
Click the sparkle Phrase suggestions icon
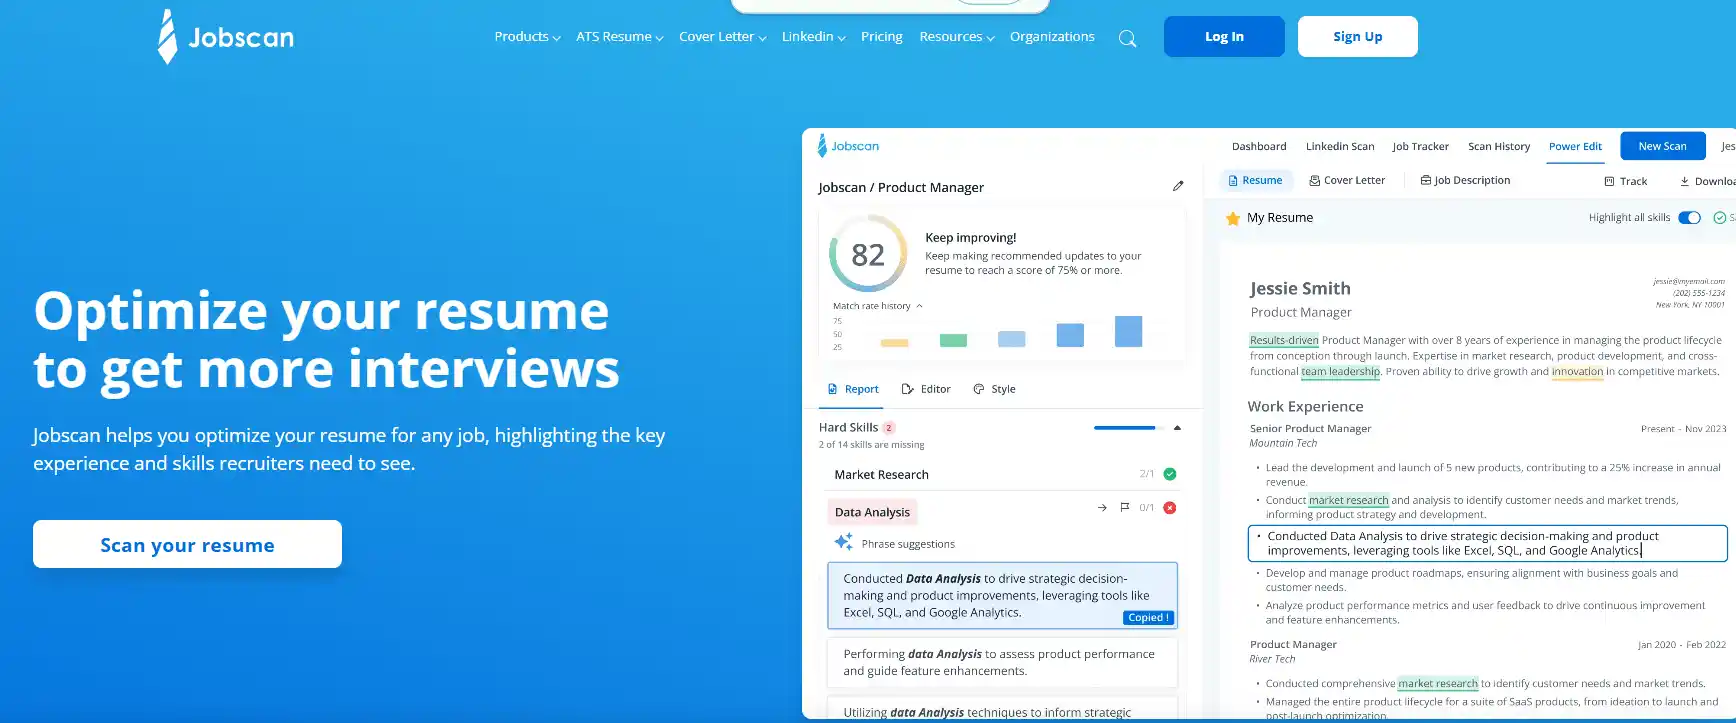point(844,542)
